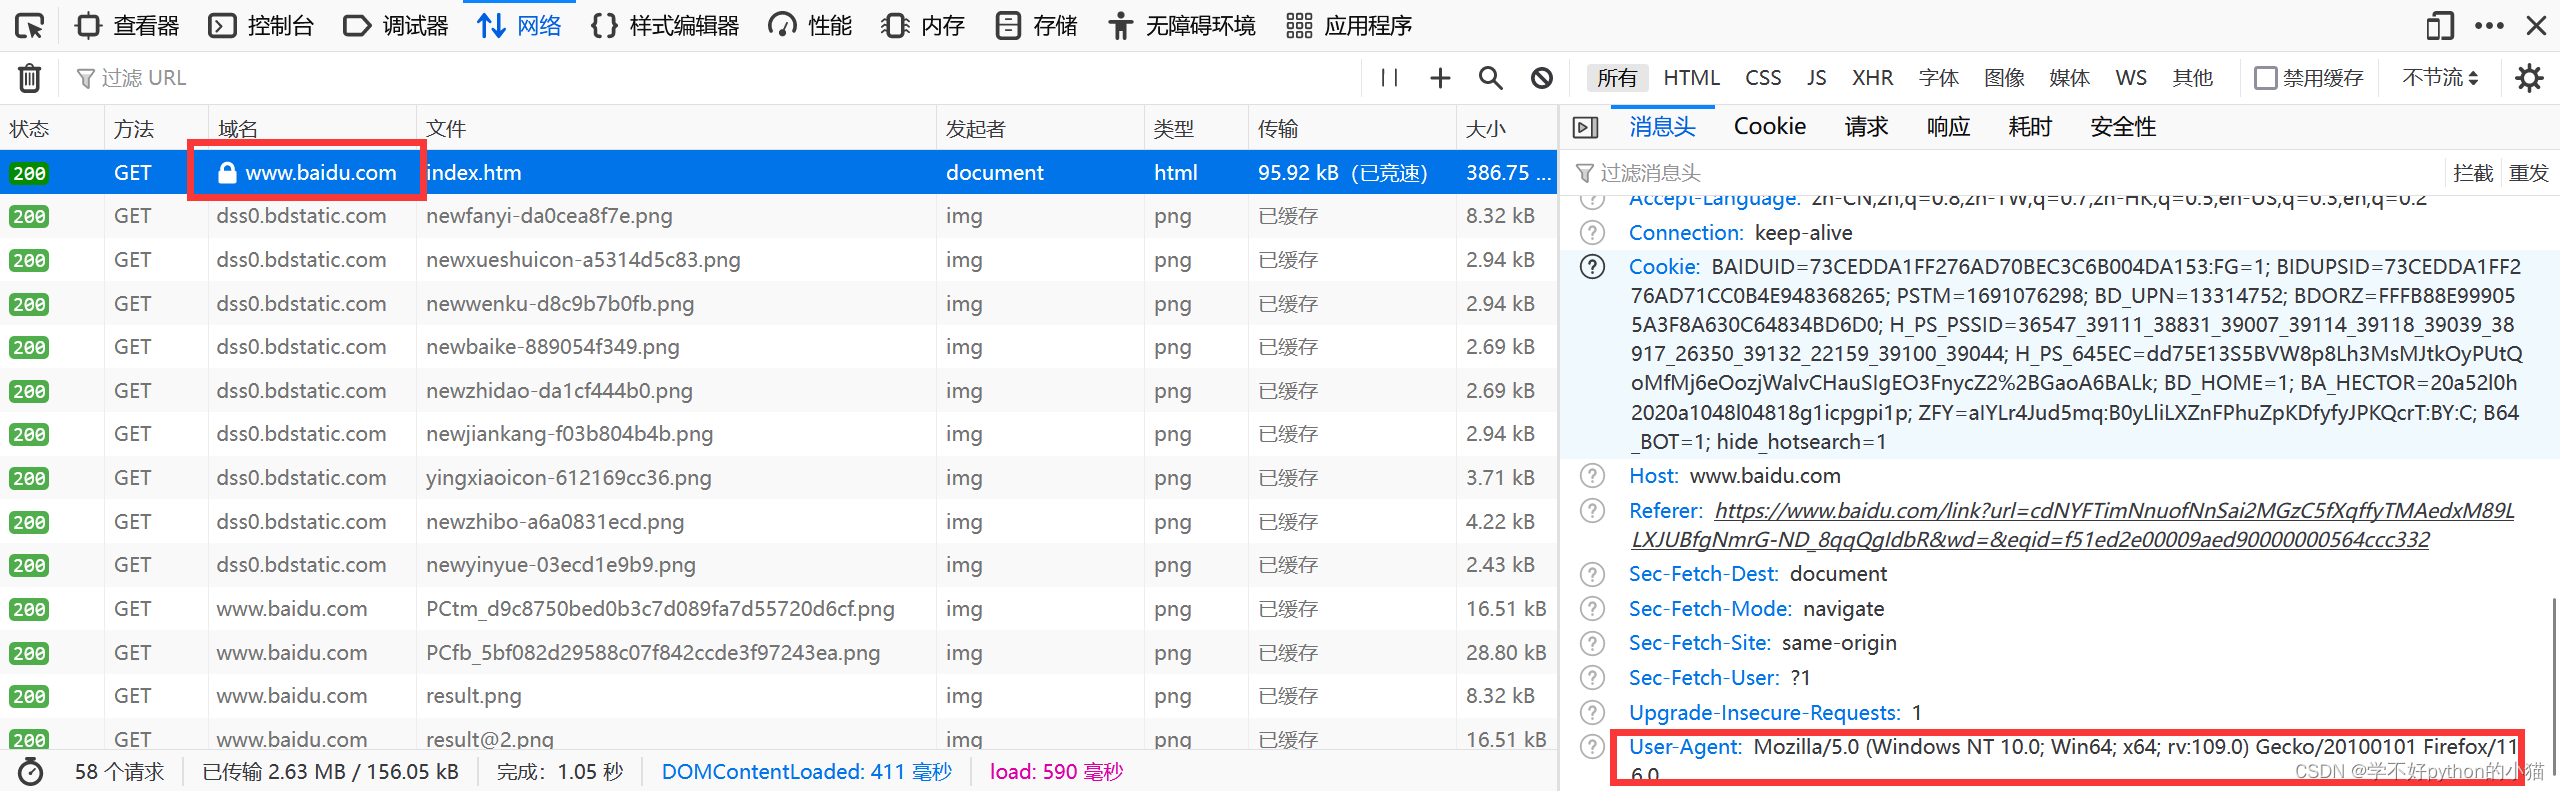The image size is (2560, 791).
Task: Open help icon beside Upgrade-Insecure-Requests header
Action: coord(1592,713)
